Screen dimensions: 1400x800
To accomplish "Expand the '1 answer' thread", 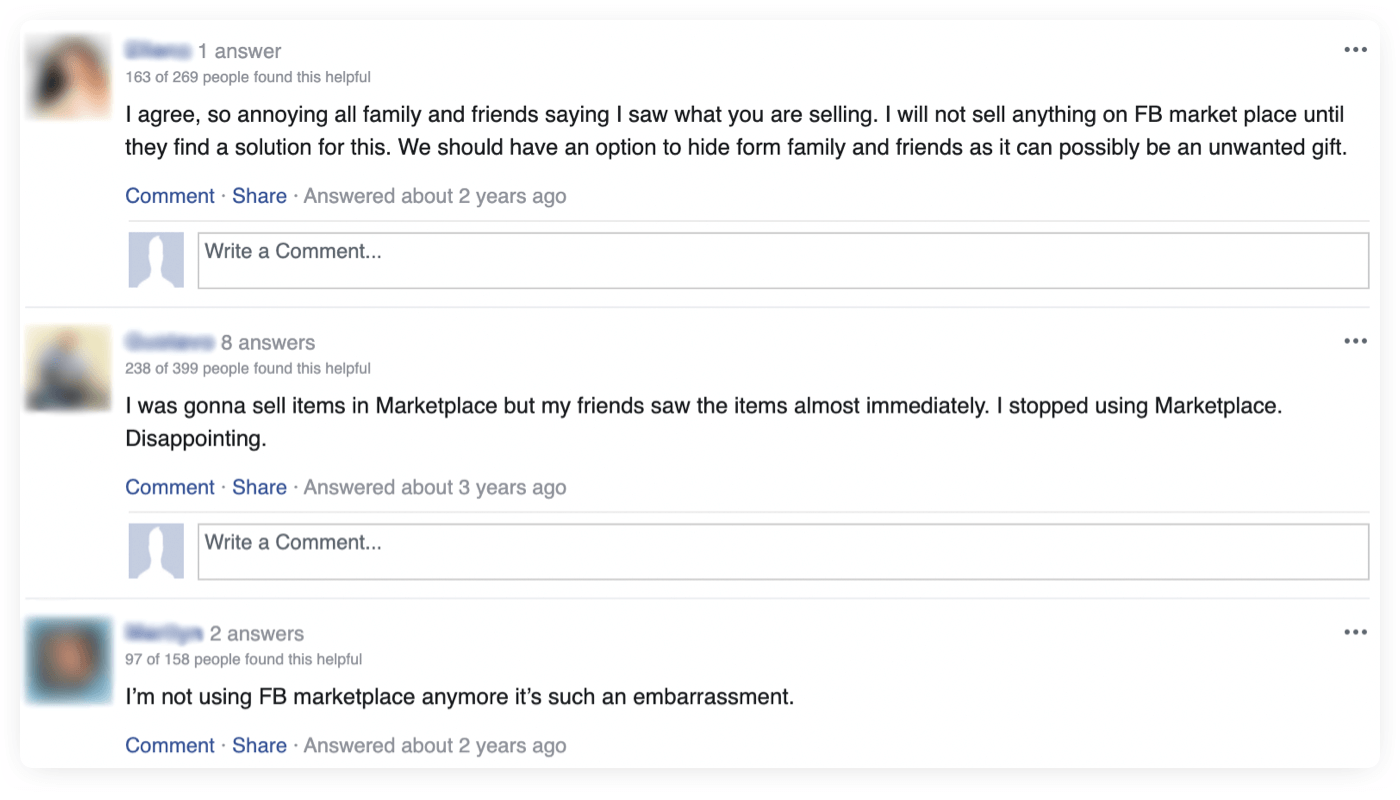I will pyautogui.click(x=238, y=50).
